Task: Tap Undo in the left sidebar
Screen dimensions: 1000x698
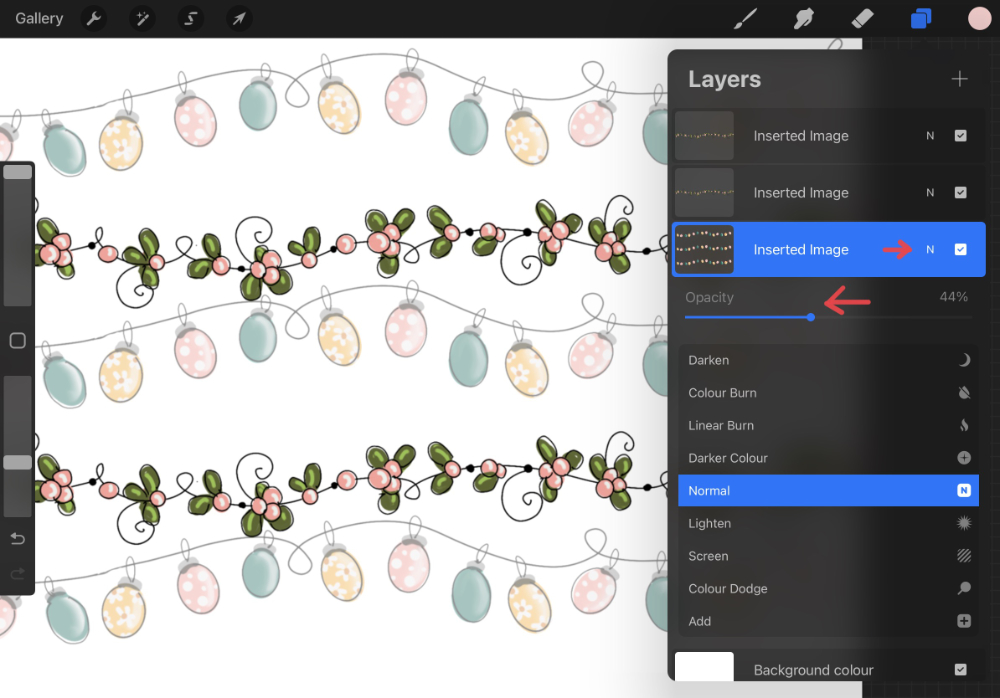Action: 16,538
